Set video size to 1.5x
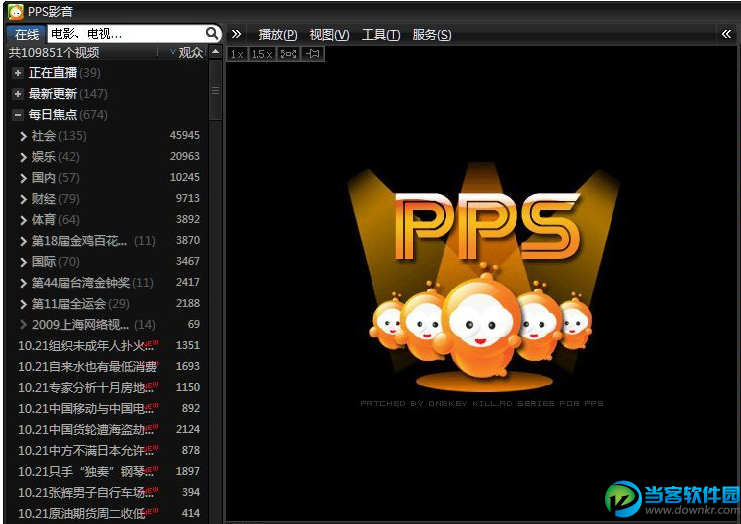This screenshot has width=741, height=524. [x=261, y=54]
